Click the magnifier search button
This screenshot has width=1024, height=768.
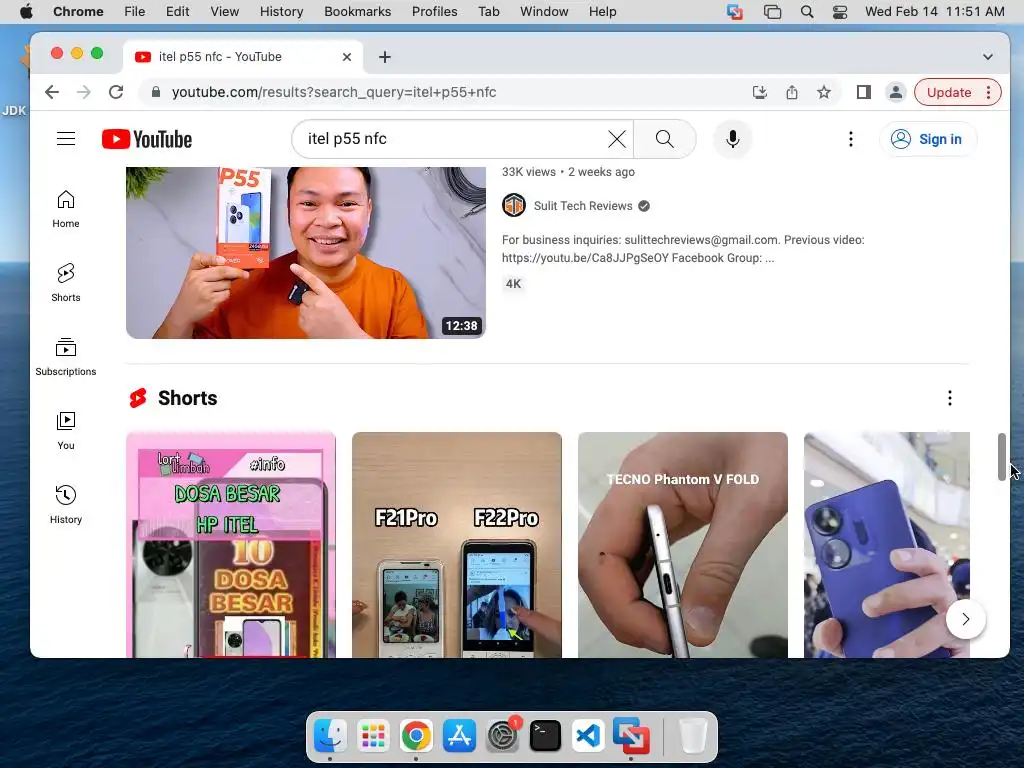point(664,139)
